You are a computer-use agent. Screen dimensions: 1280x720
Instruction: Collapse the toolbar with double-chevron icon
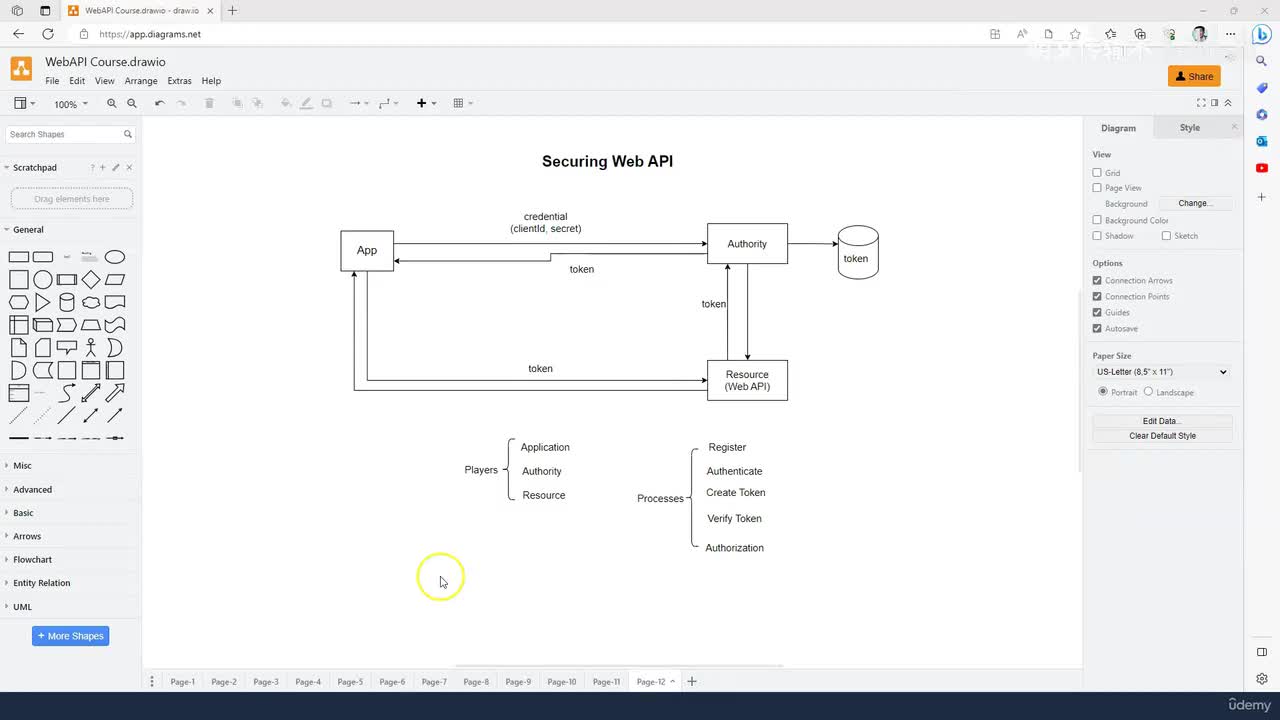(1228, 103)
